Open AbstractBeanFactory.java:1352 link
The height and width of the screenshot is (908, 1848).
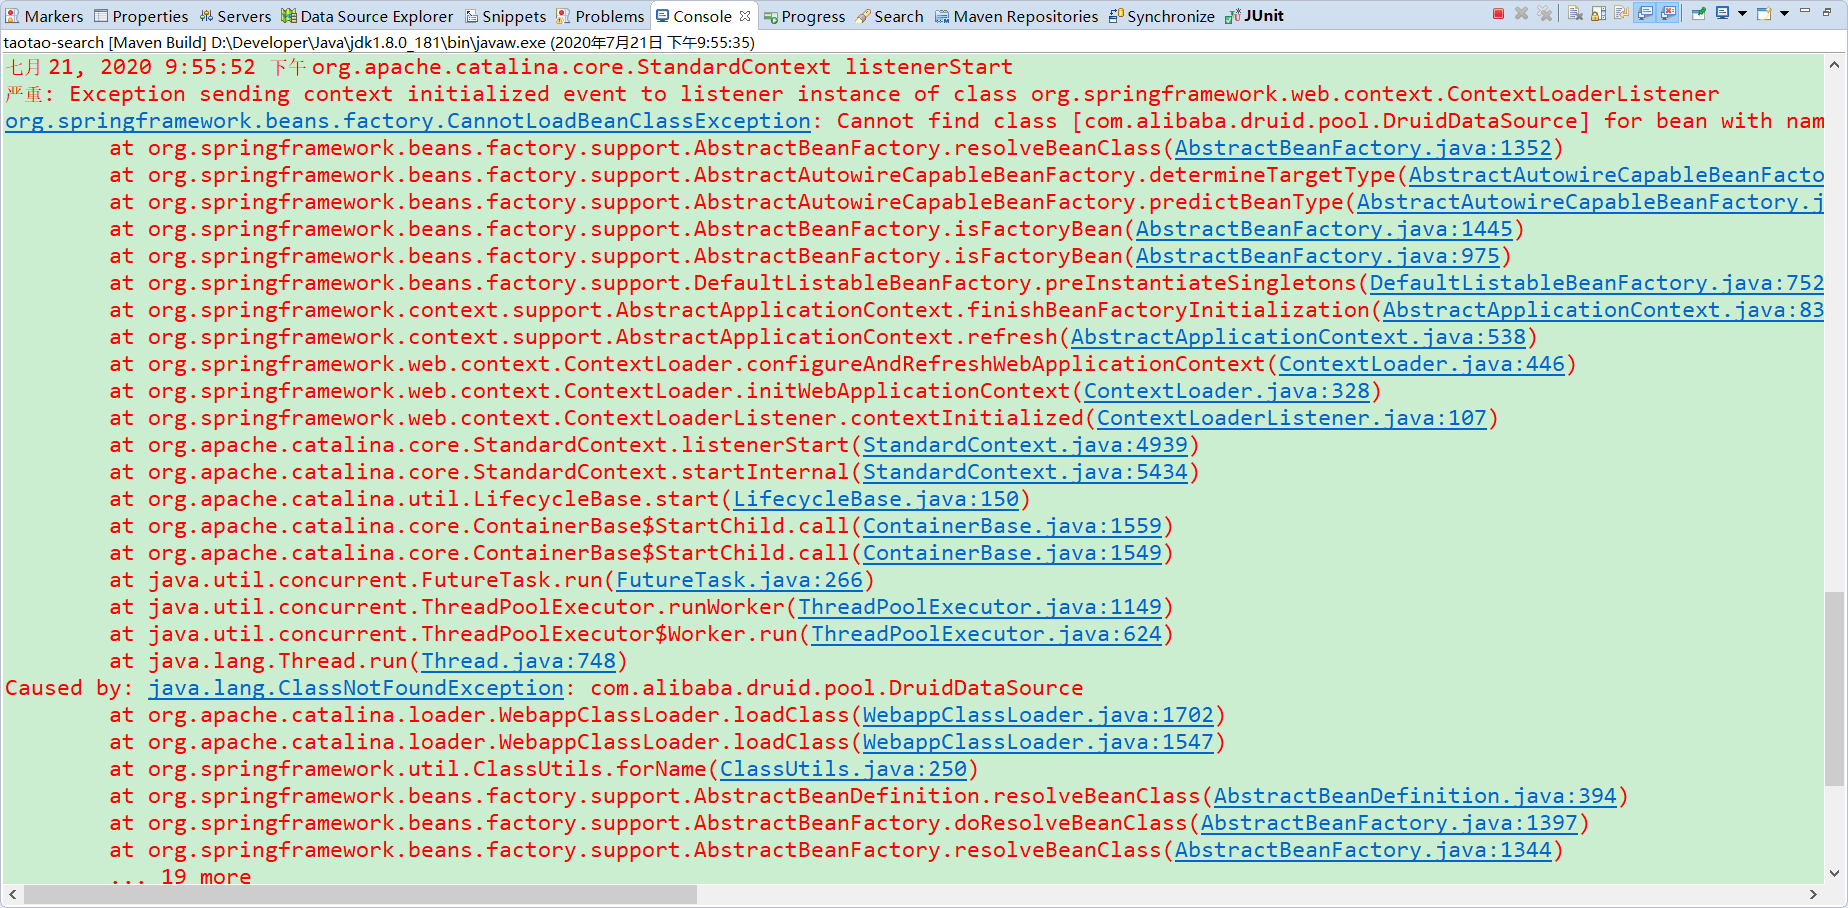point(1363,148)
